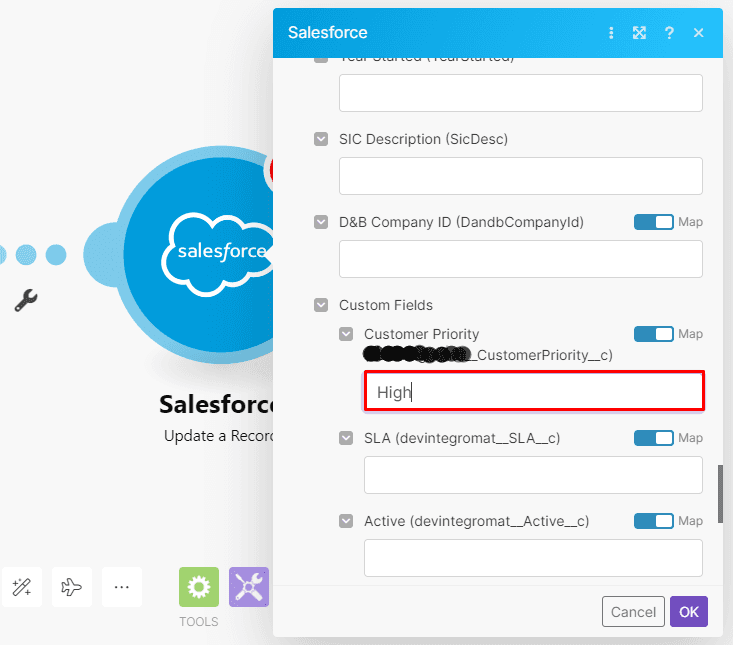This screenshot has width=733, height=645.
Task: Focus the SIC Description input box
Action: coord(521,176)
